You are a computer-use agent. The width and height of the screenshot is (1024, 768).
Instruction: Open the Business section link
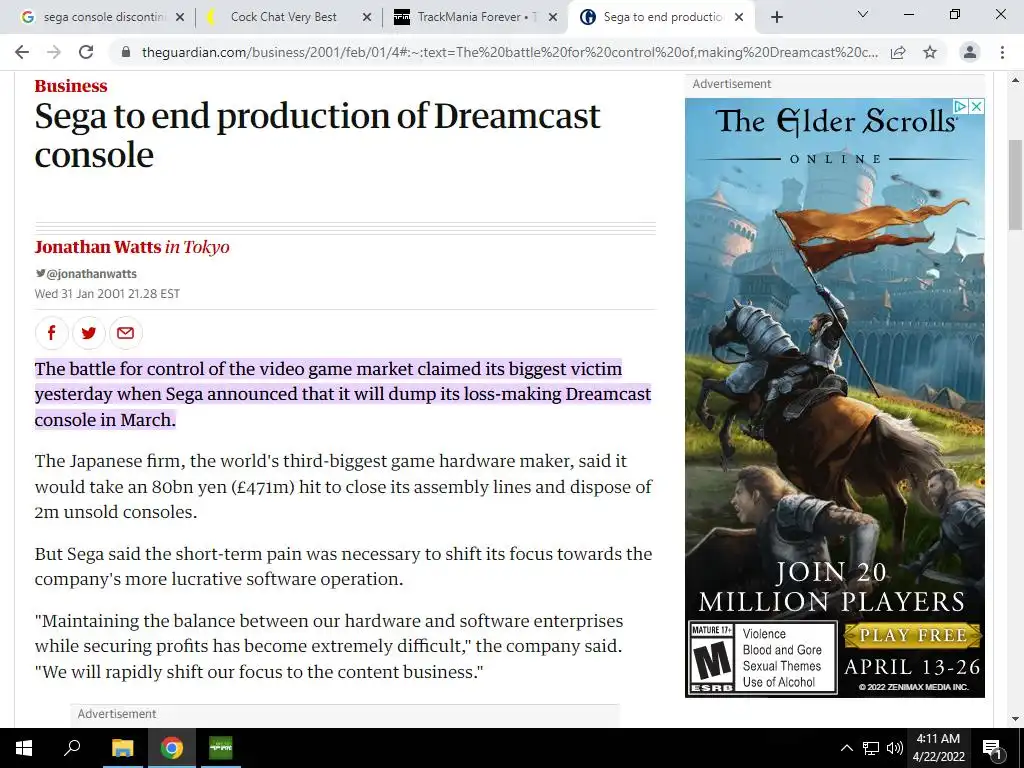[x=71, y=86]
